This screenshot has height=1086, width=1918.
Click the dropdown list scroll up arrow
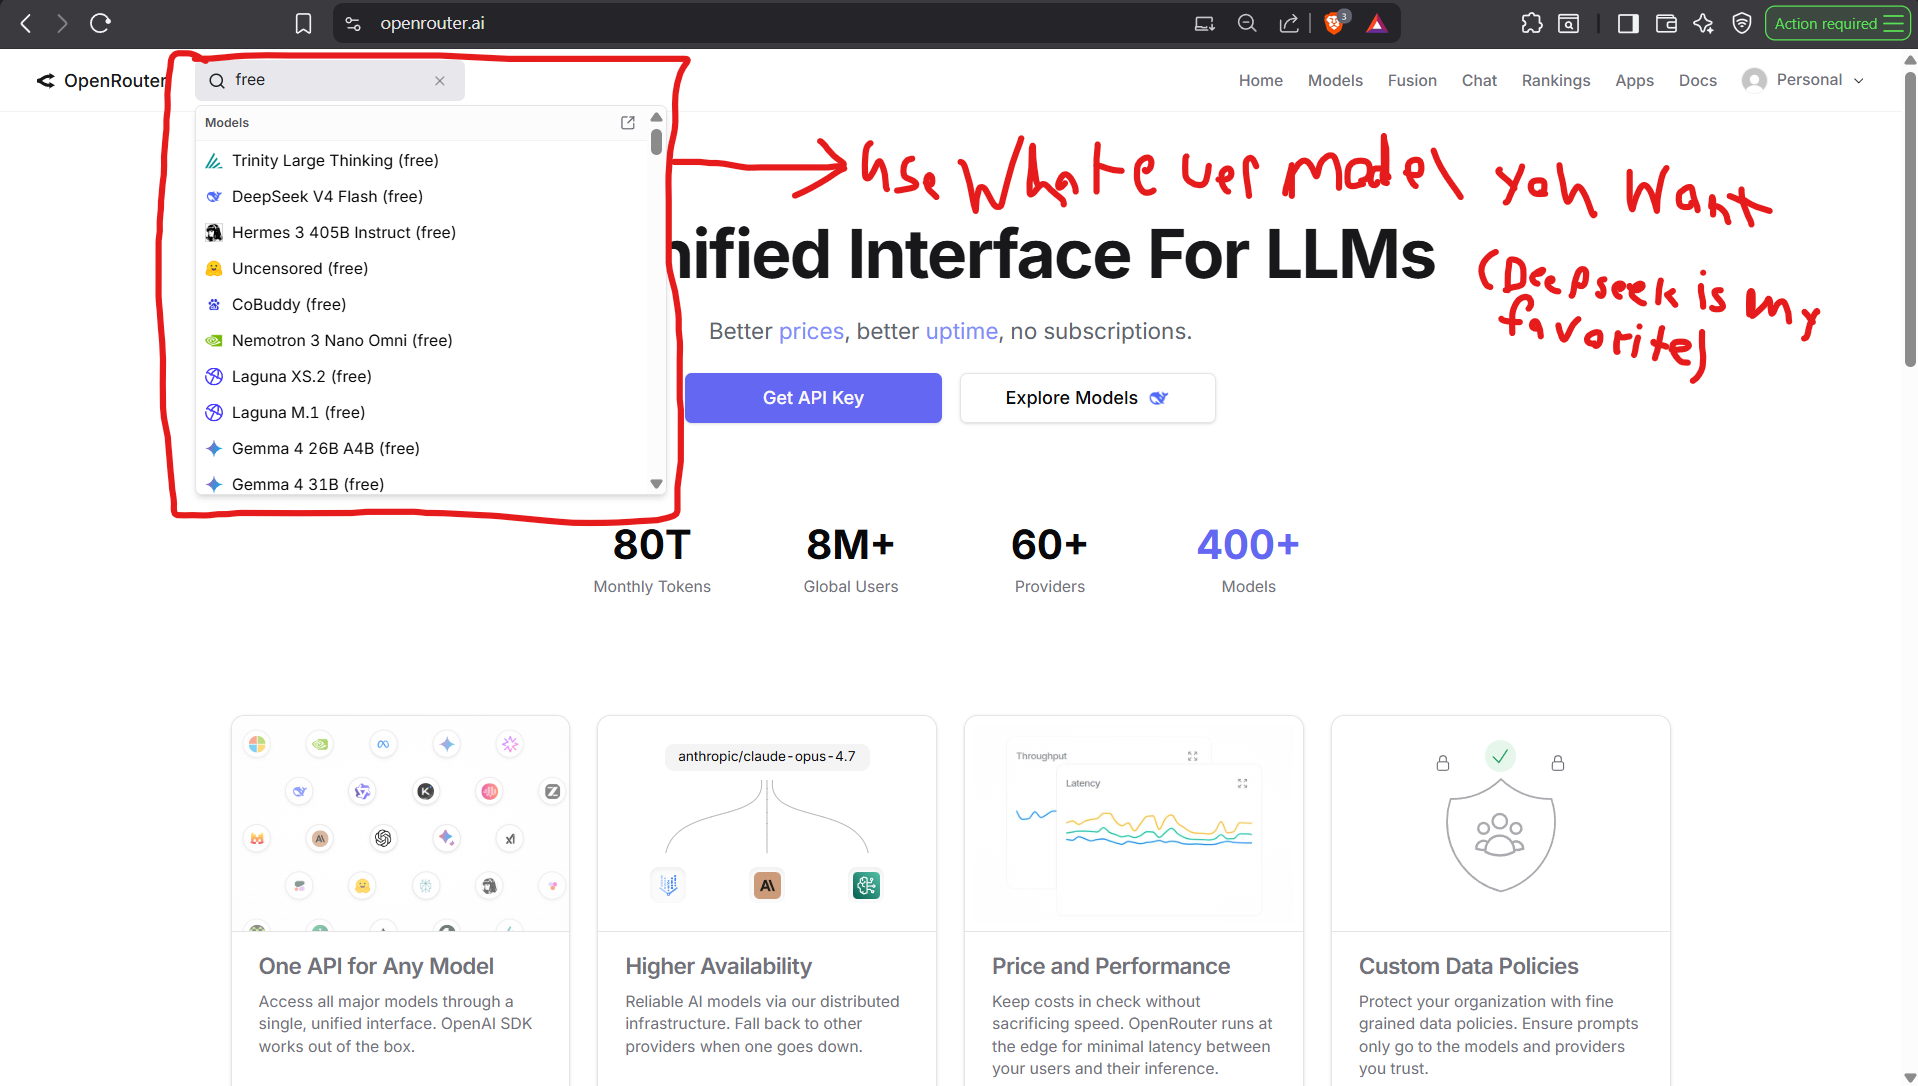(656, 117)
